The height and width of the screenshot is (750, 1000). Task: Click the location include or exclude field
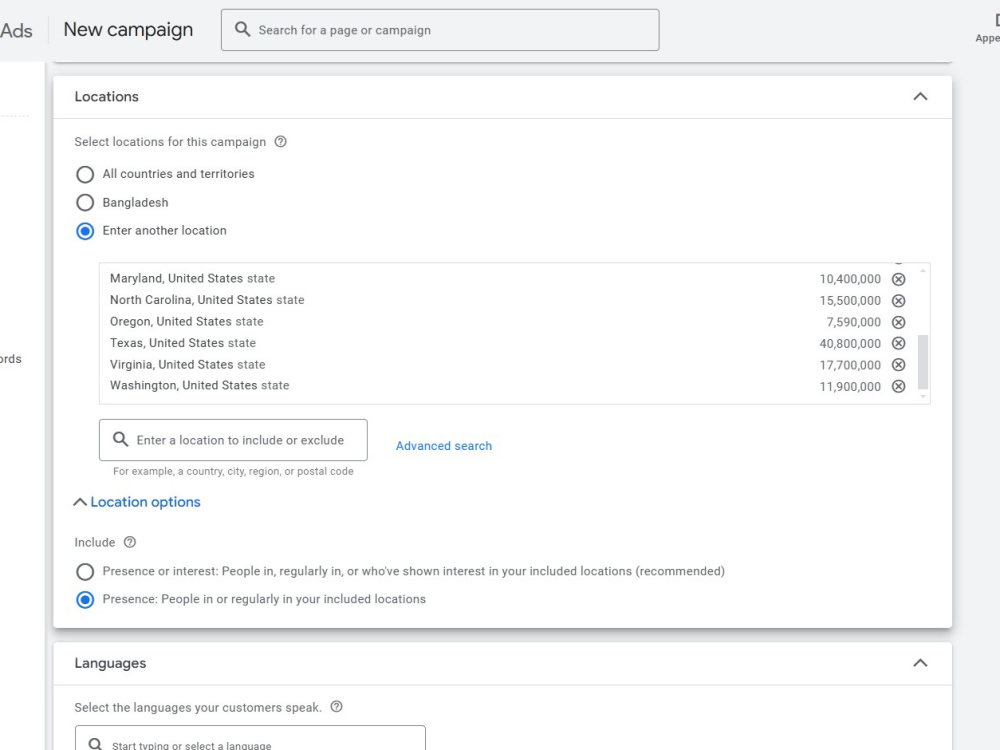point(233,440)
